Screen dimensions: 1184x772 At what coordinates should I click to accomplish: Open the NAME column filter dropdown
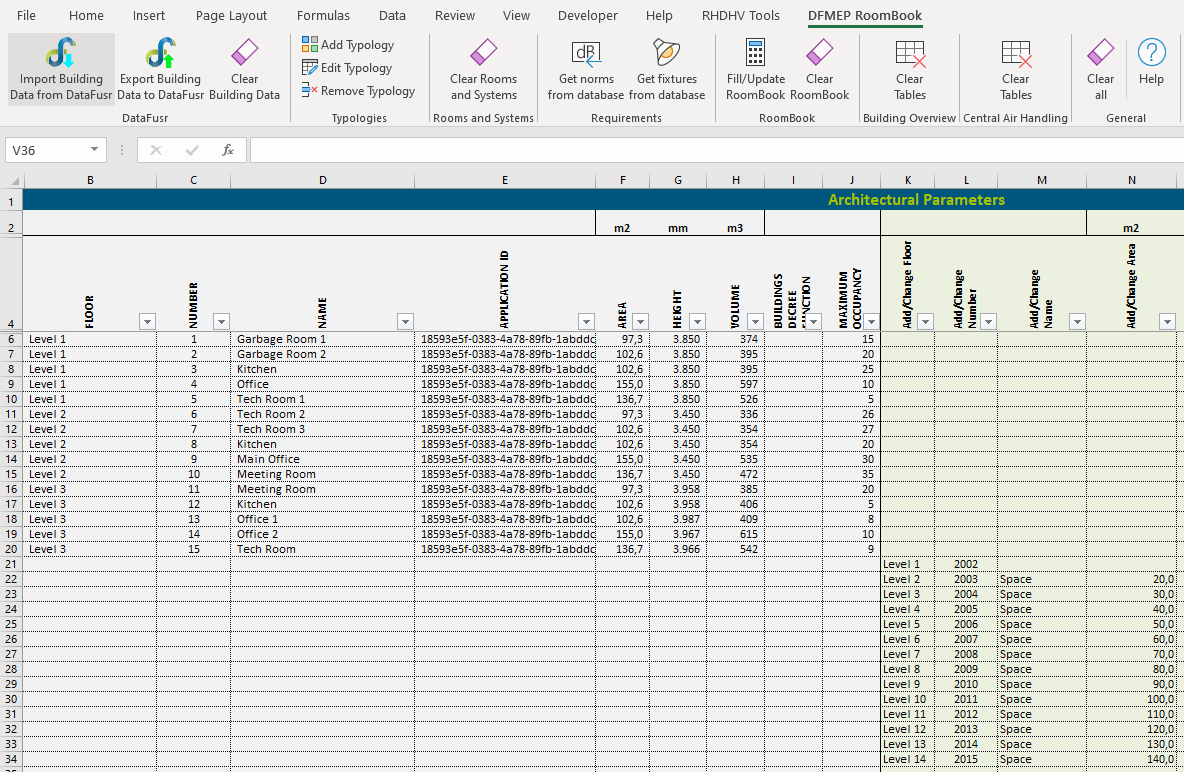pos(405,321)
